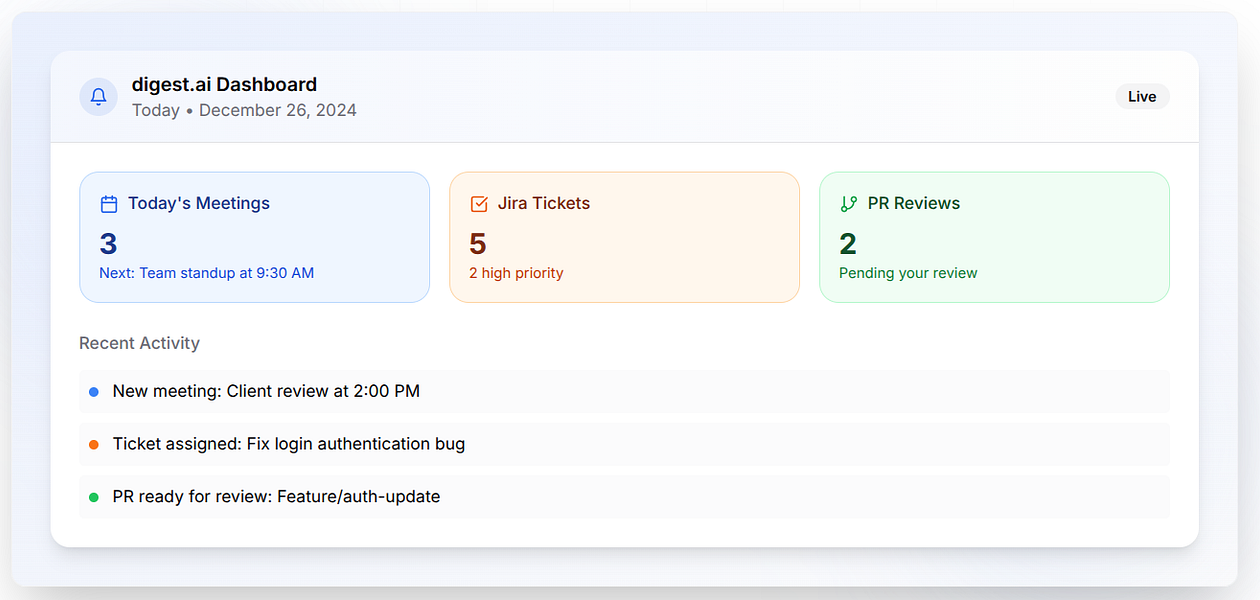Click the Pending your review text
Viewport: 1260px width, 600px height.
[908, 273]
